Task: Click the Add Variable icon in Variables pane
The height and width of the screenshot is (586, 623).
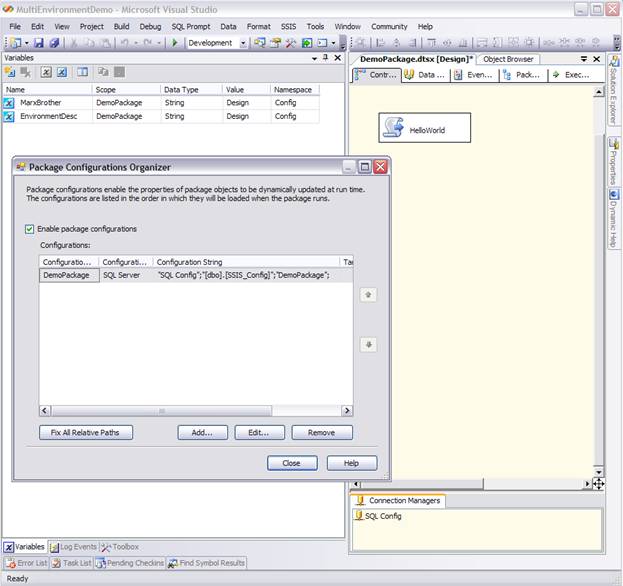Action: coord(10,72)
